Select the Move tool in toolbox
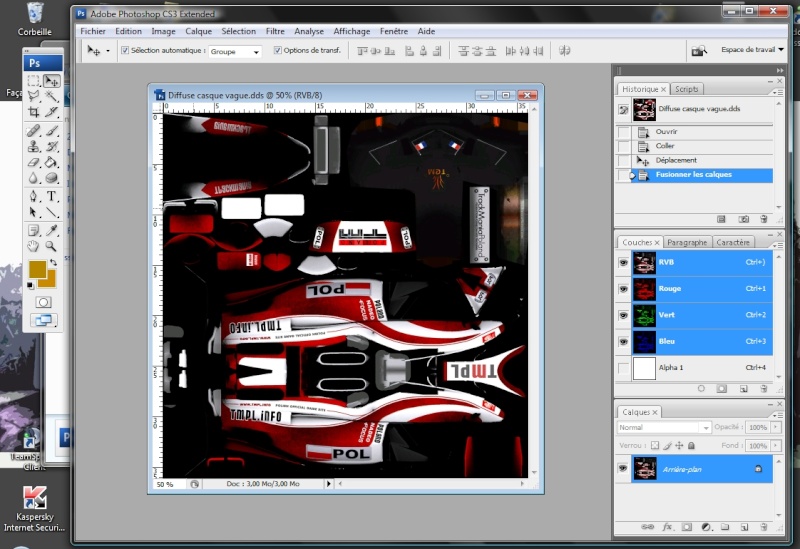800x549 pixels. point(52,81)
